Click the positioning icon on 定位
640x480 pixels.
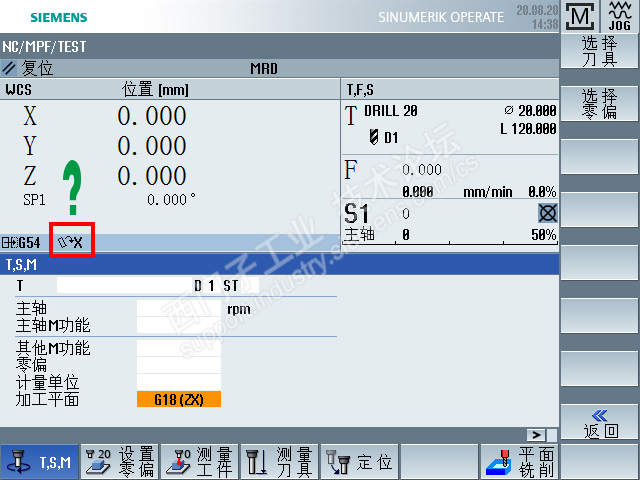point(339,462)
